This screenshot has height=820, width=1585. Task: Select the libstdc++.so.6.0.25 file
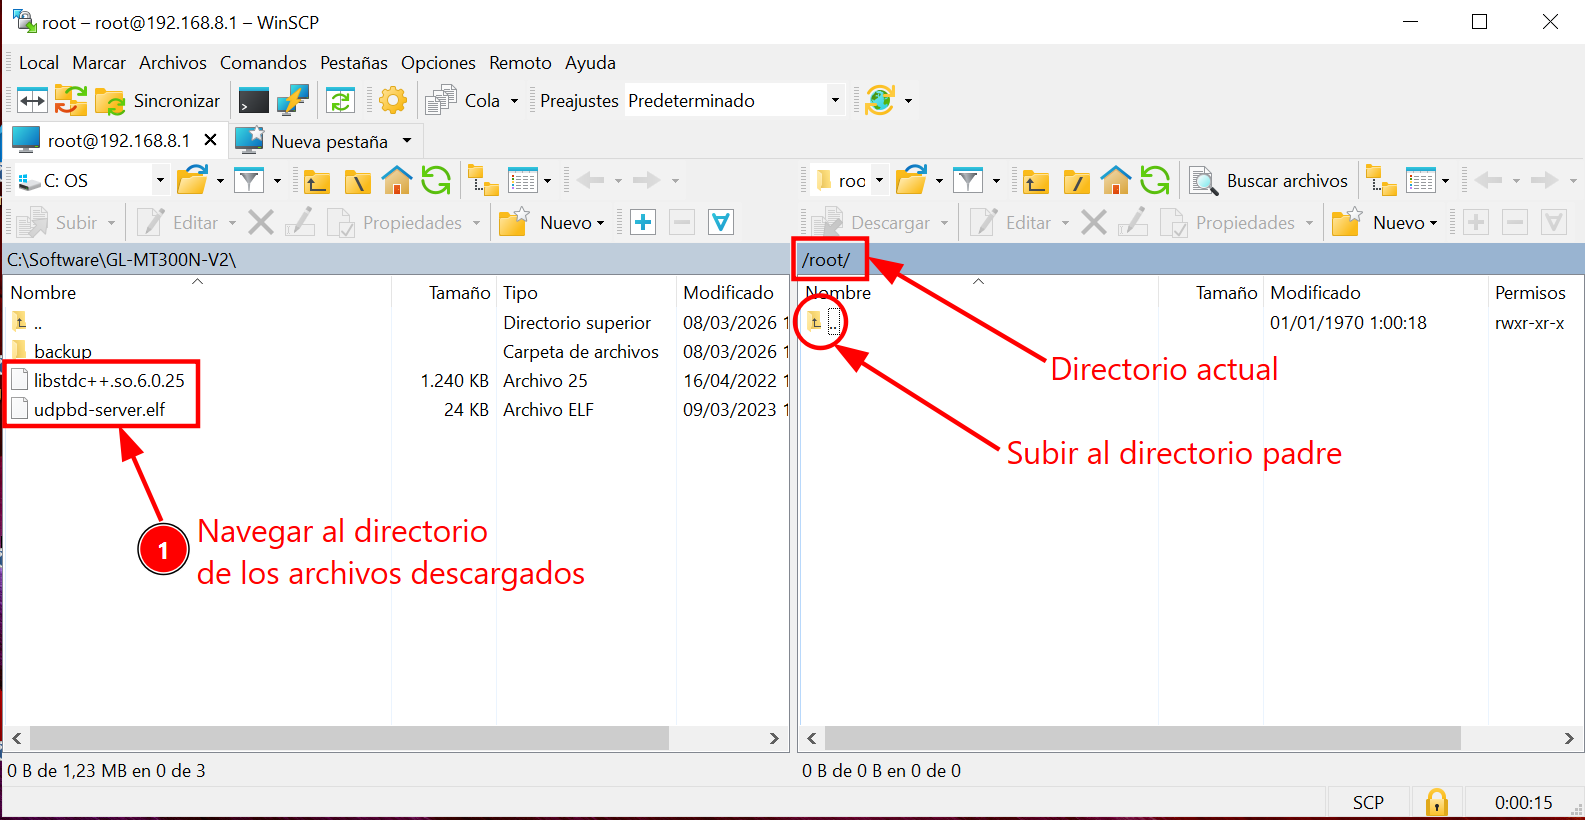(x=109, y=380)
